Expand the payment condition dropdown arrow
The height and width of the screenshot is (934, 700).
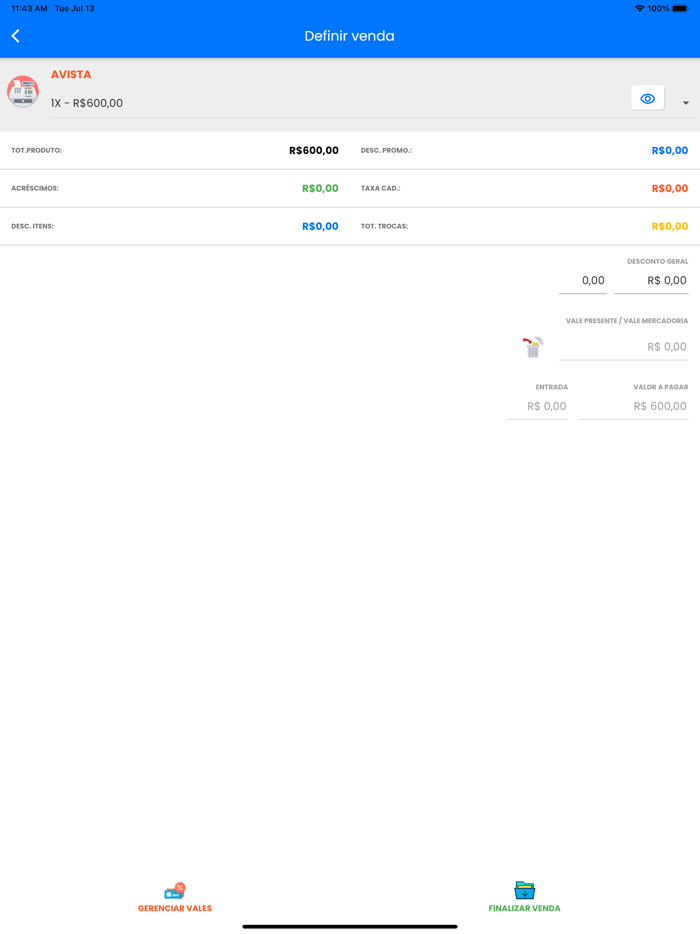pos(686,103)
